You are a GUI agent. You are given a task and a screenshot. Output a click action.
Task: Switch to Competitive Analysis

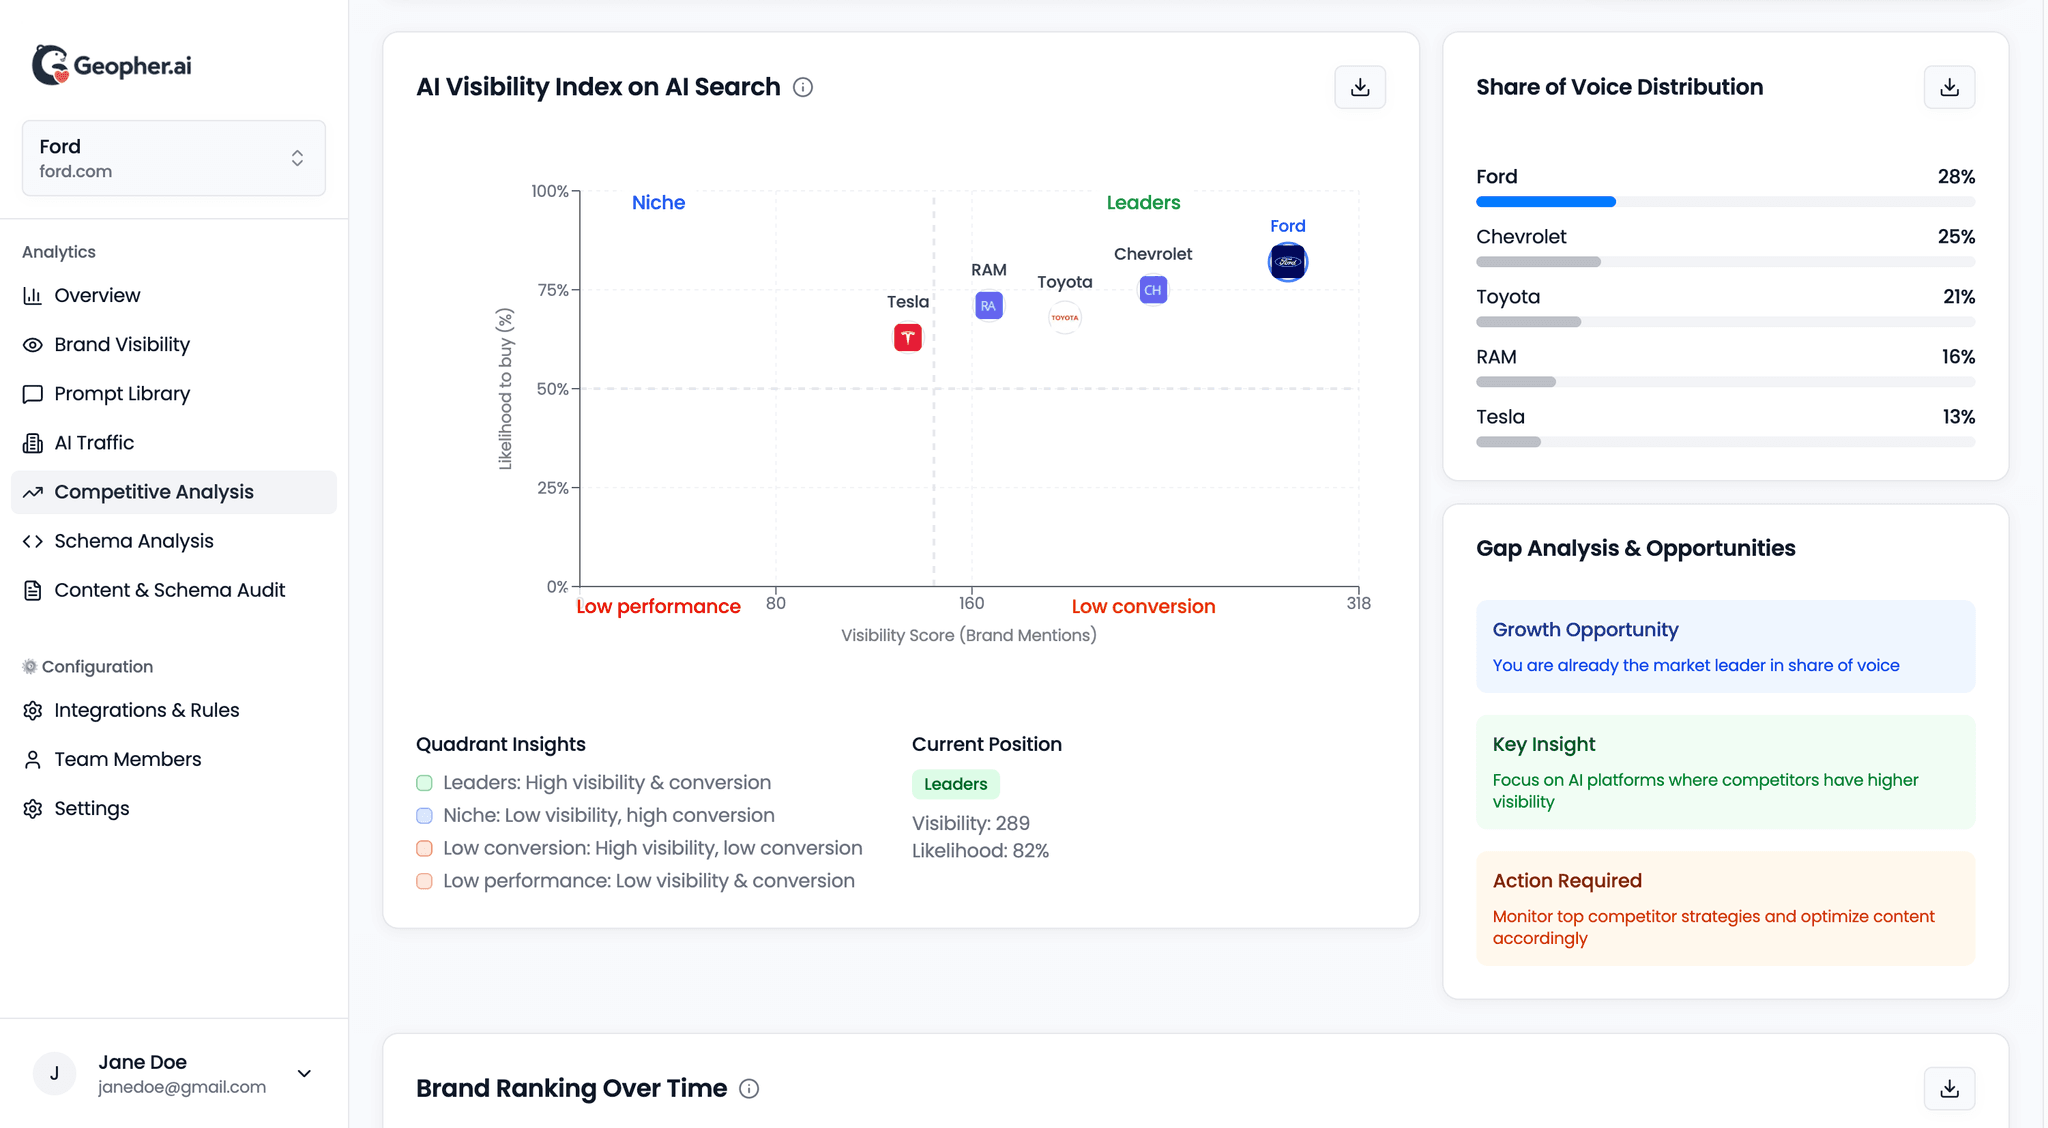point(153,491)
